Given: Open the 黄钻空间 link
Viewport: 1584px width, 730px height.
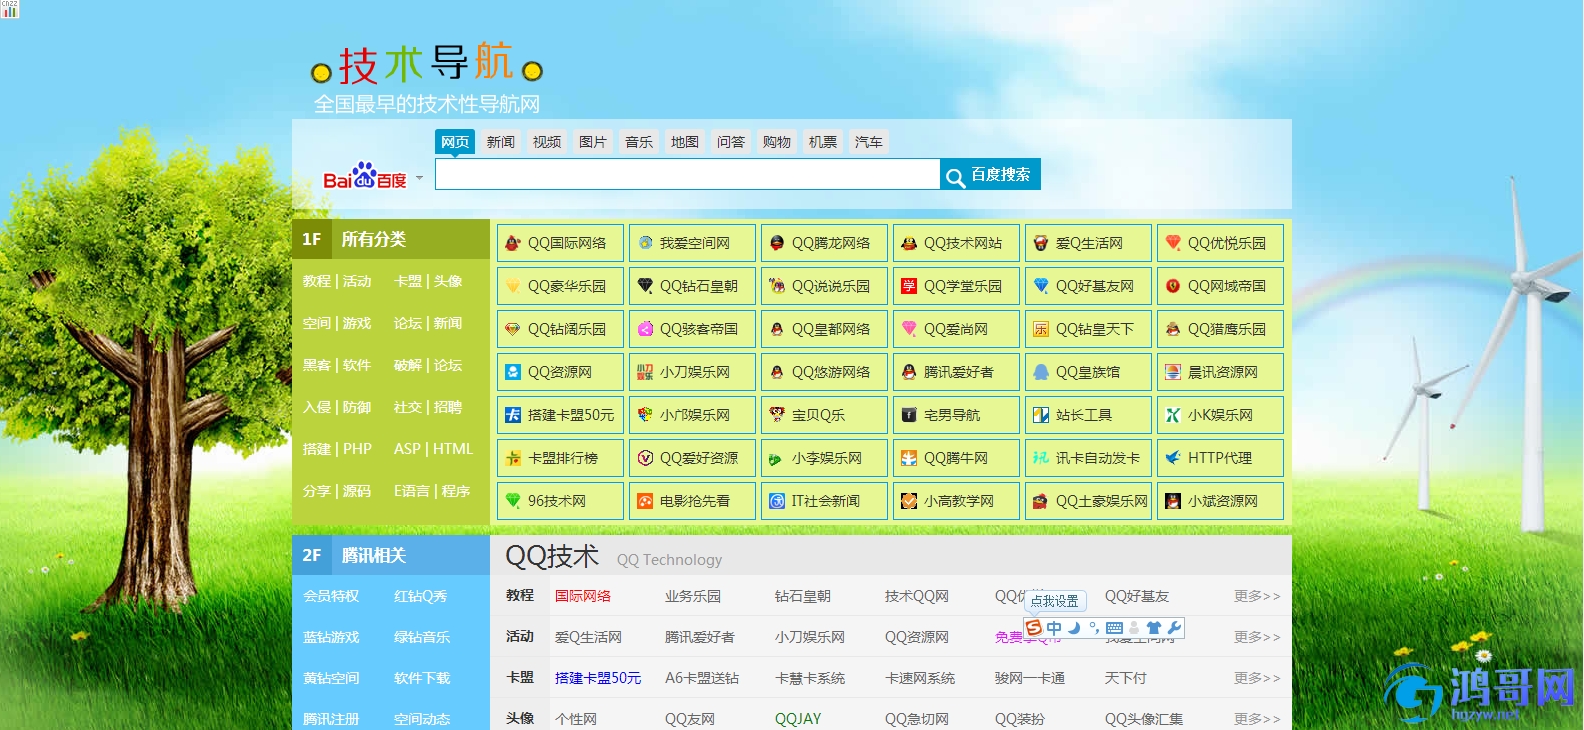Looking at the screenshot, I should [x=331, y=678].
